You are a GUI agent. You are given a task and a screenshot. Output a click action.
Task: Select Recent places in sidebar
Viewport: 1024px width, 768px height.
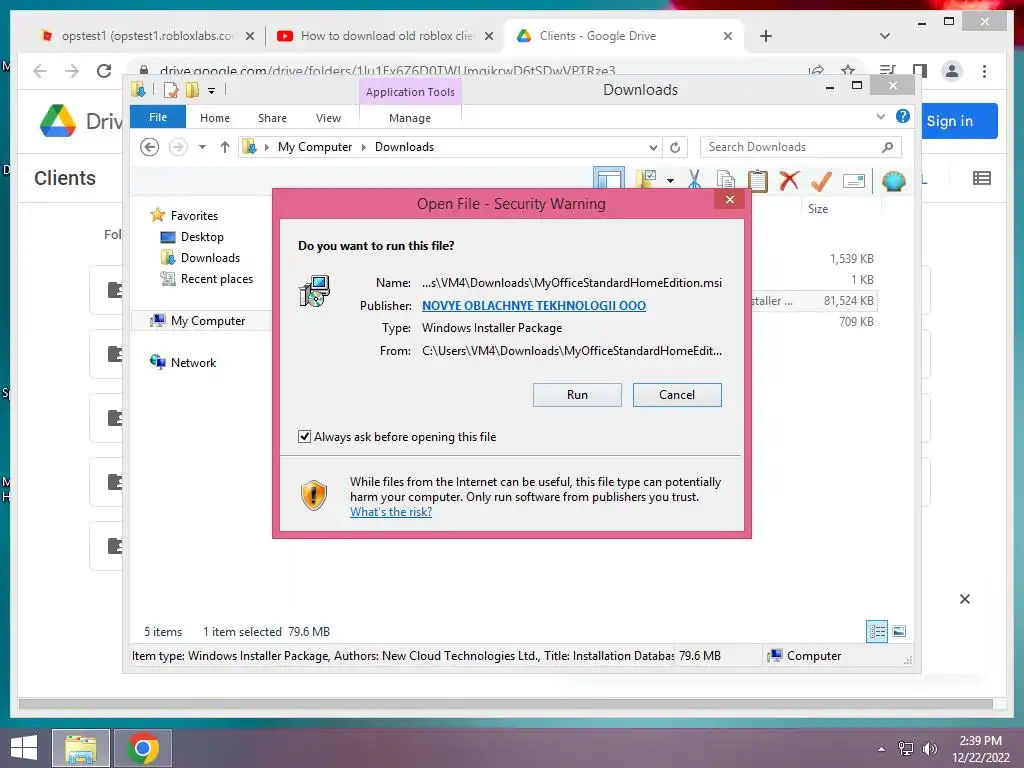(216, 278)
